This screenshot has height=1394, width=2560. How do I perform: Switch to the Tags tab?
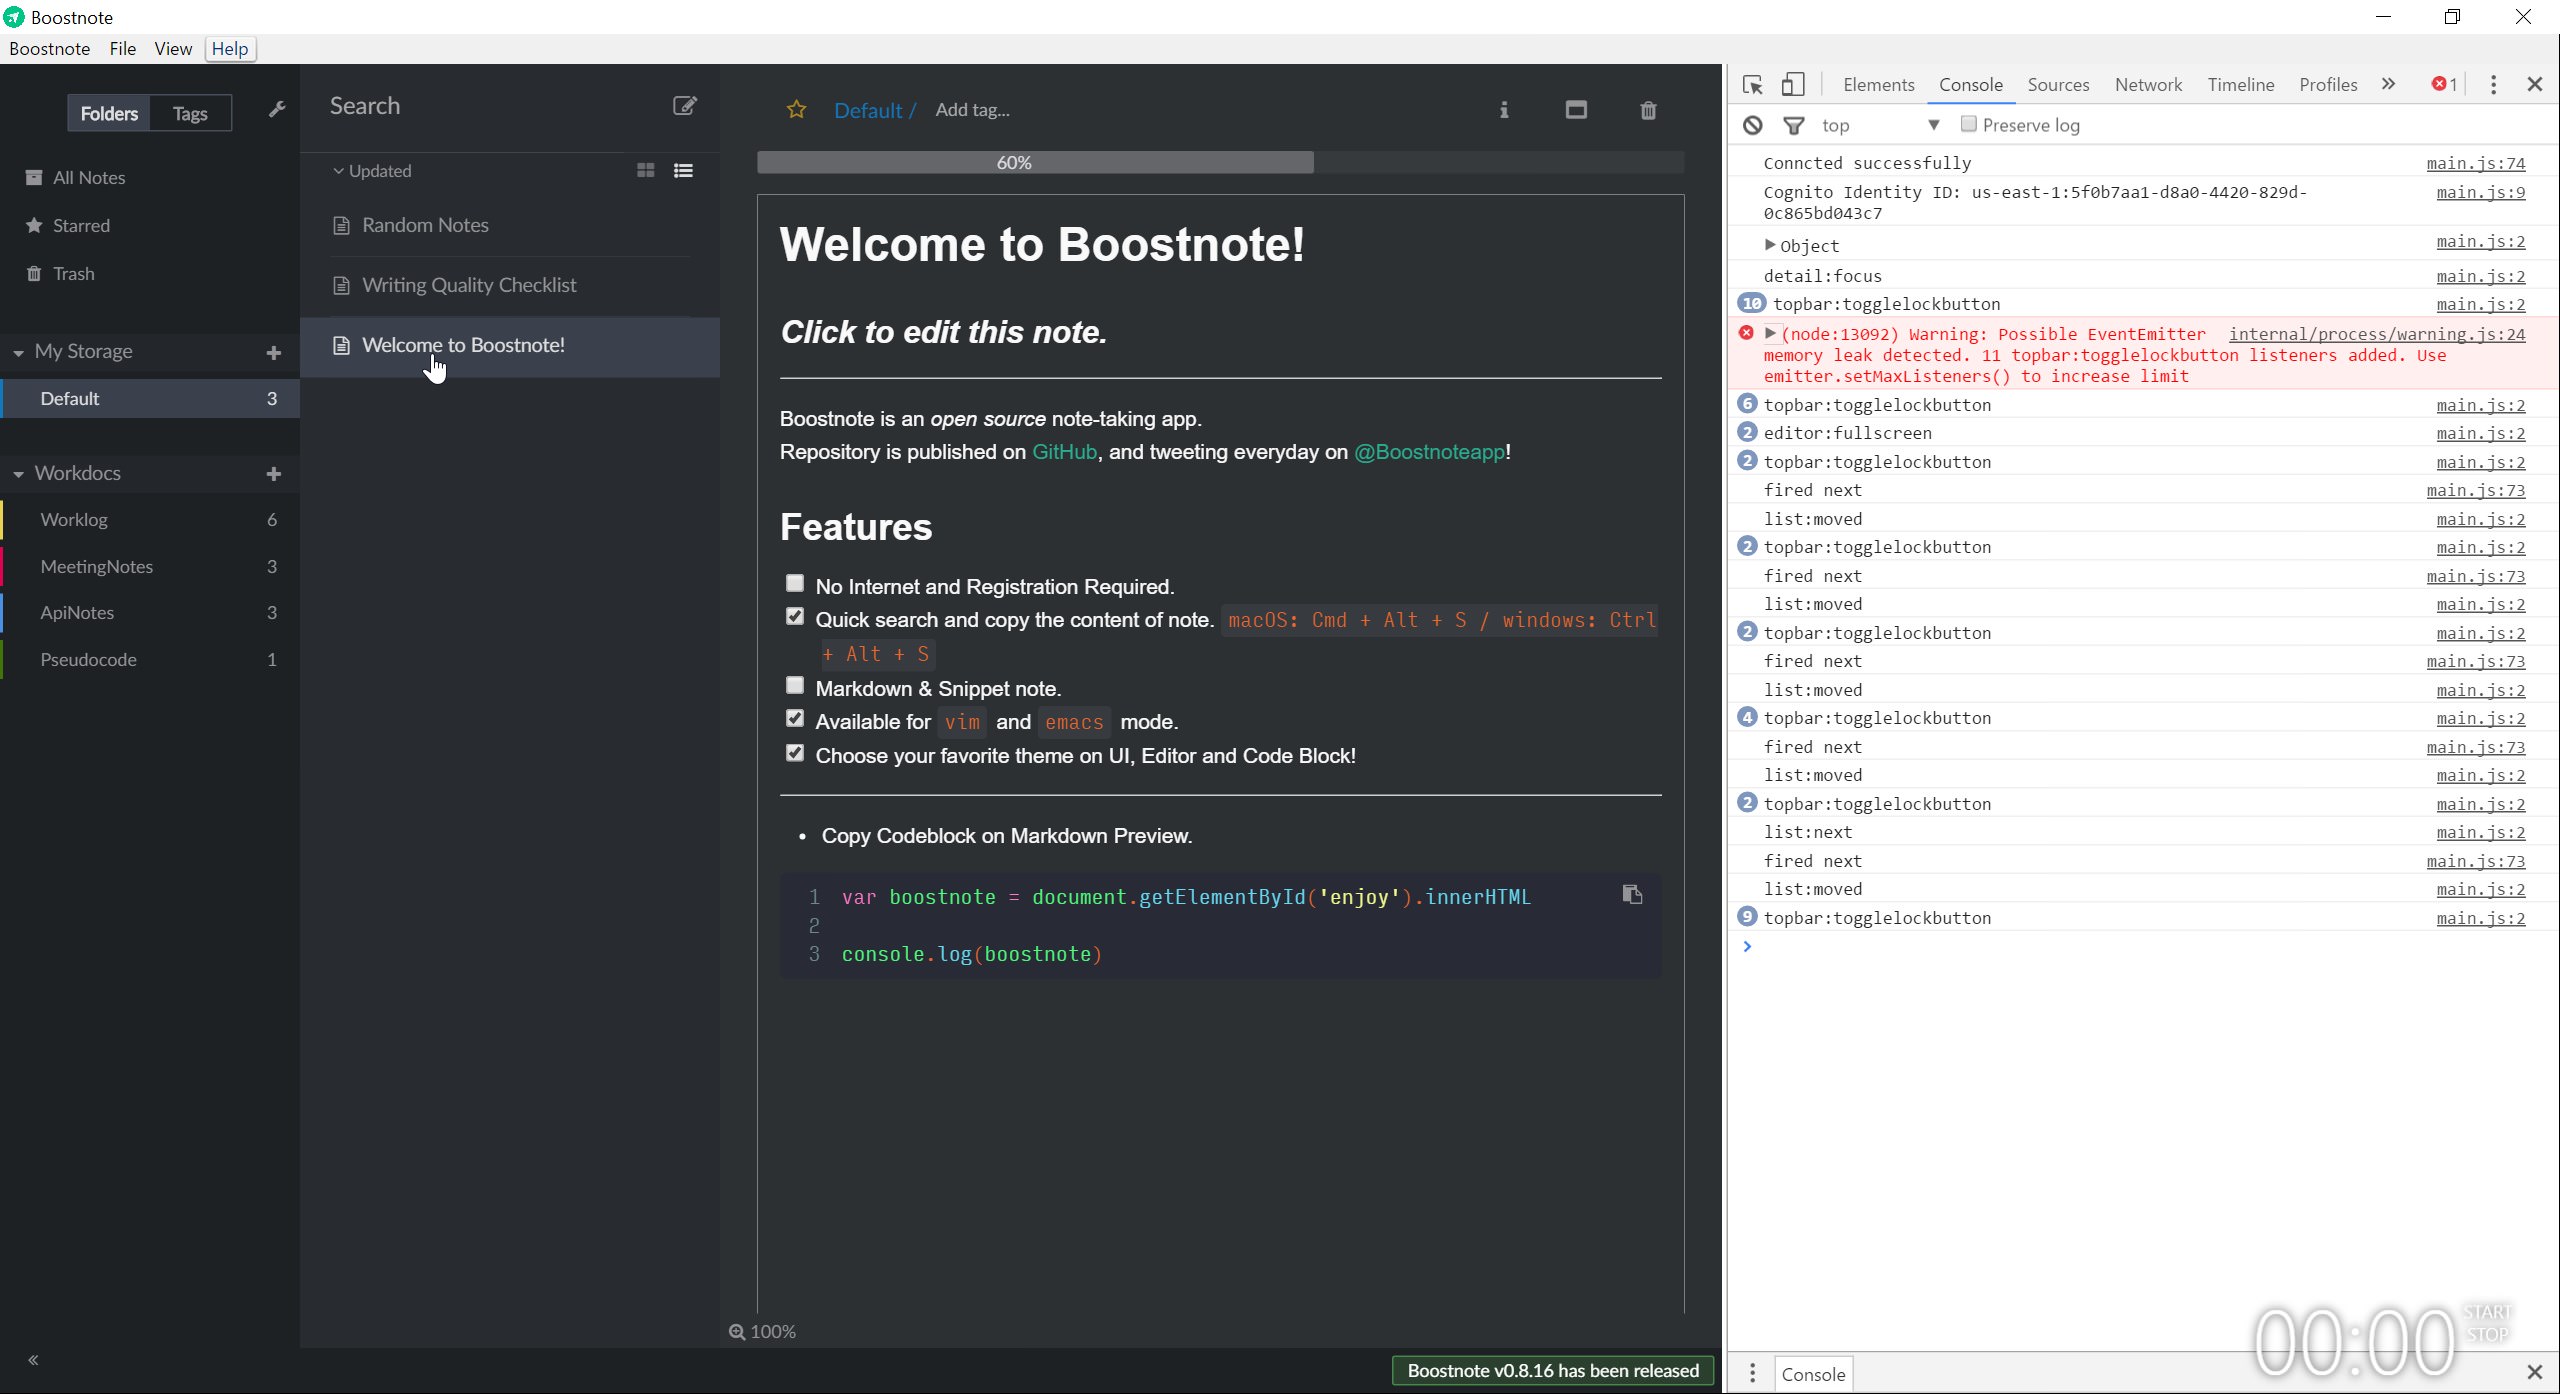click(x=190, y=113)
